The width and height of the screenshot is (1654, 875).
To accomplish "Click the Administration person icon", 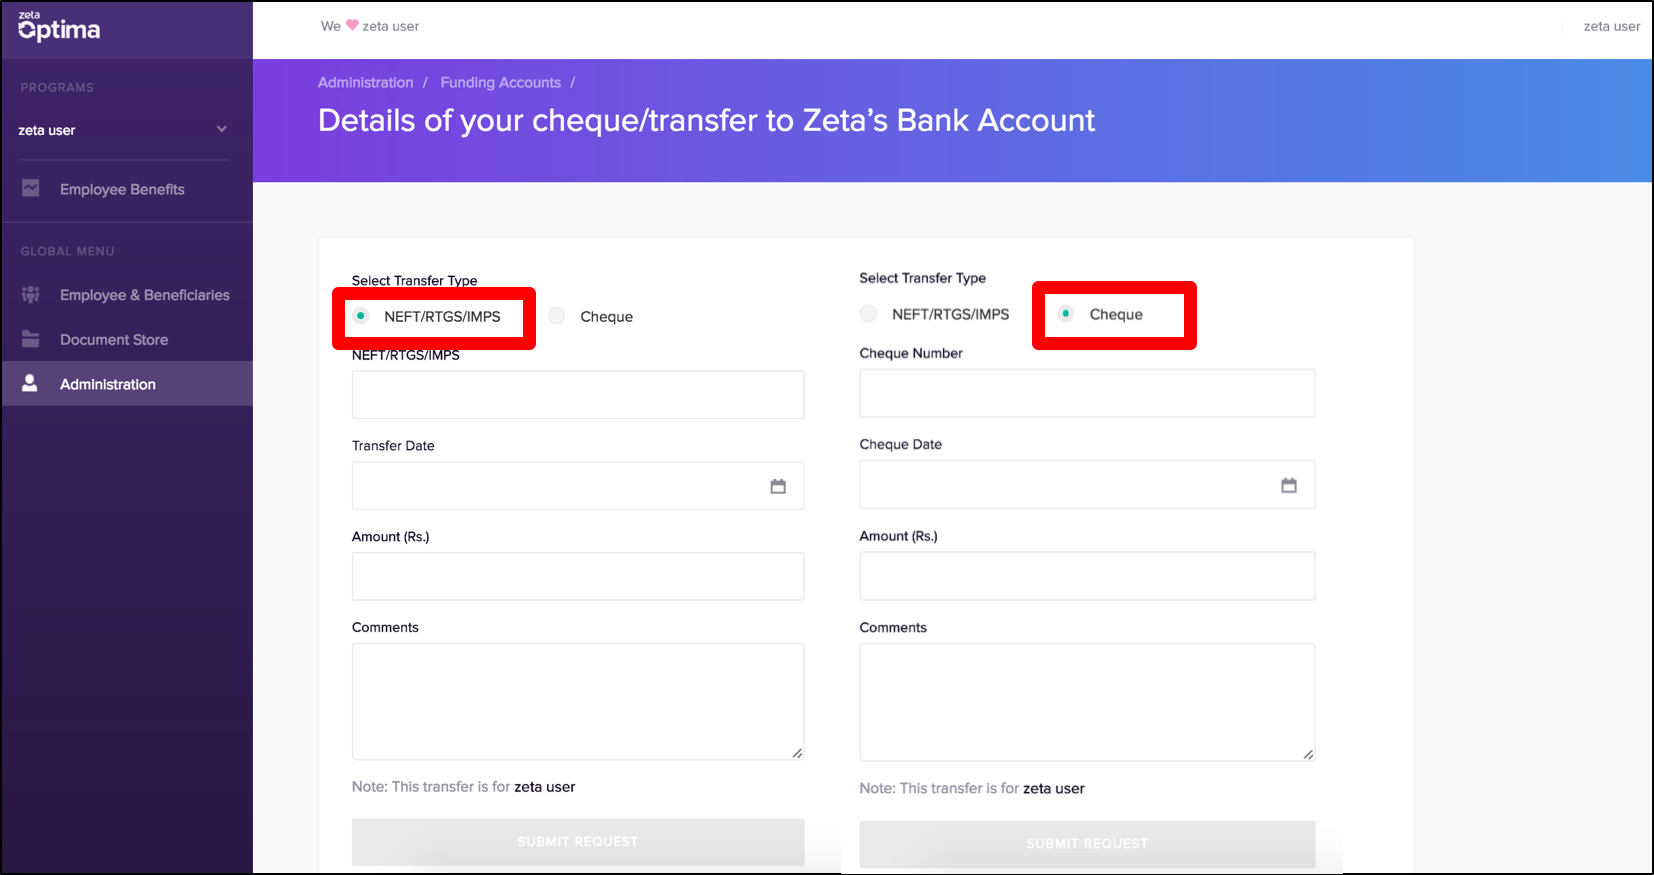I will pos(30,383).
